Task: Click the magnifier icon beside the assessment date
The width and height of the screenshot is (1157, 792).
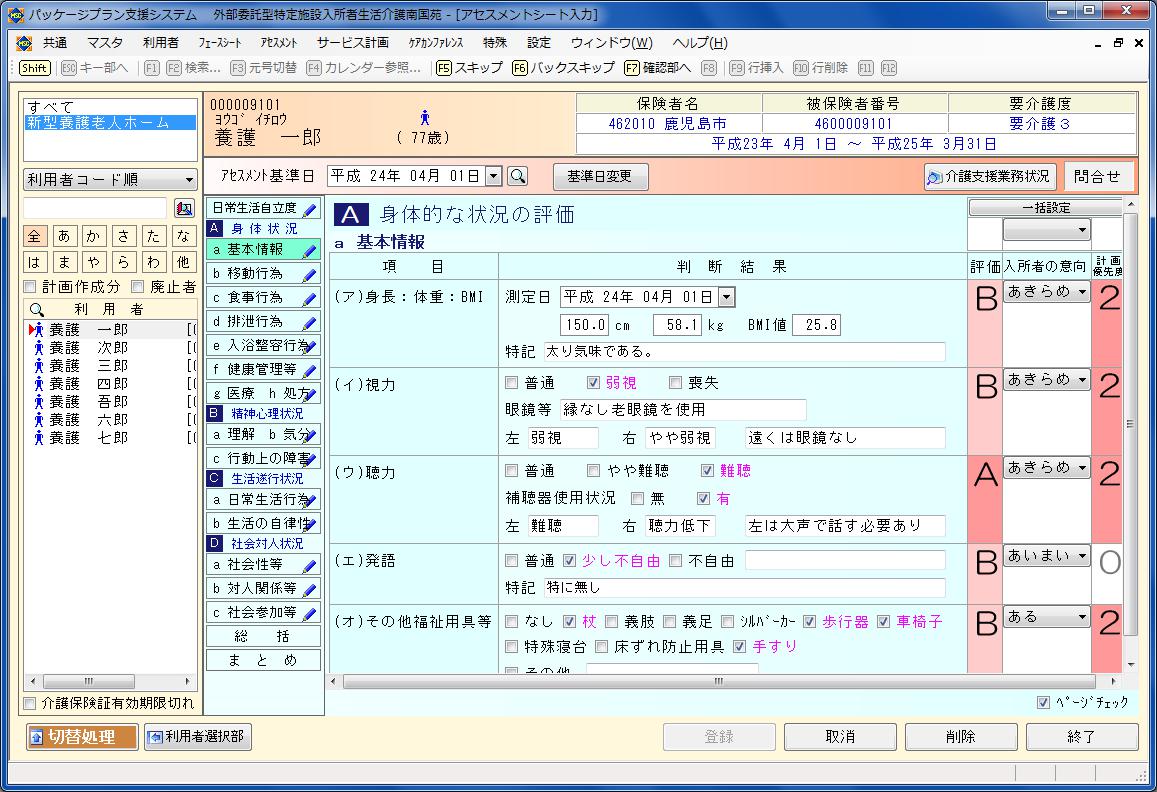Action: click(518, 176)
